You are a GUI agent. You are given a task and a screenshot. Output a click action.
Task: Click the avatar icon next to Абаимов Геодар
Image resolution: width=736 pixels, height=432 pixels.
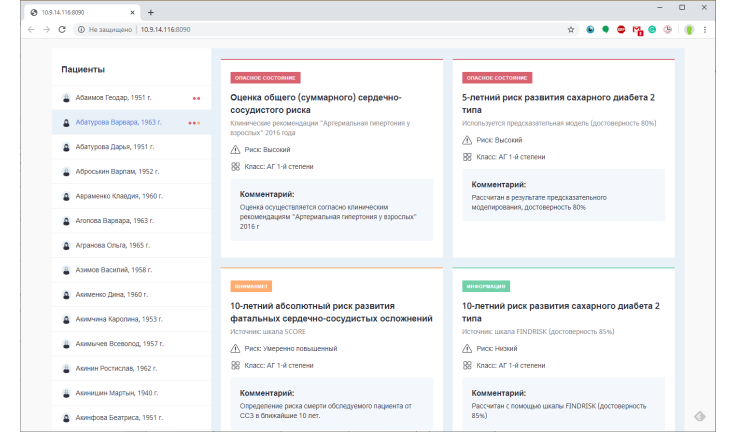click(67, 98)
